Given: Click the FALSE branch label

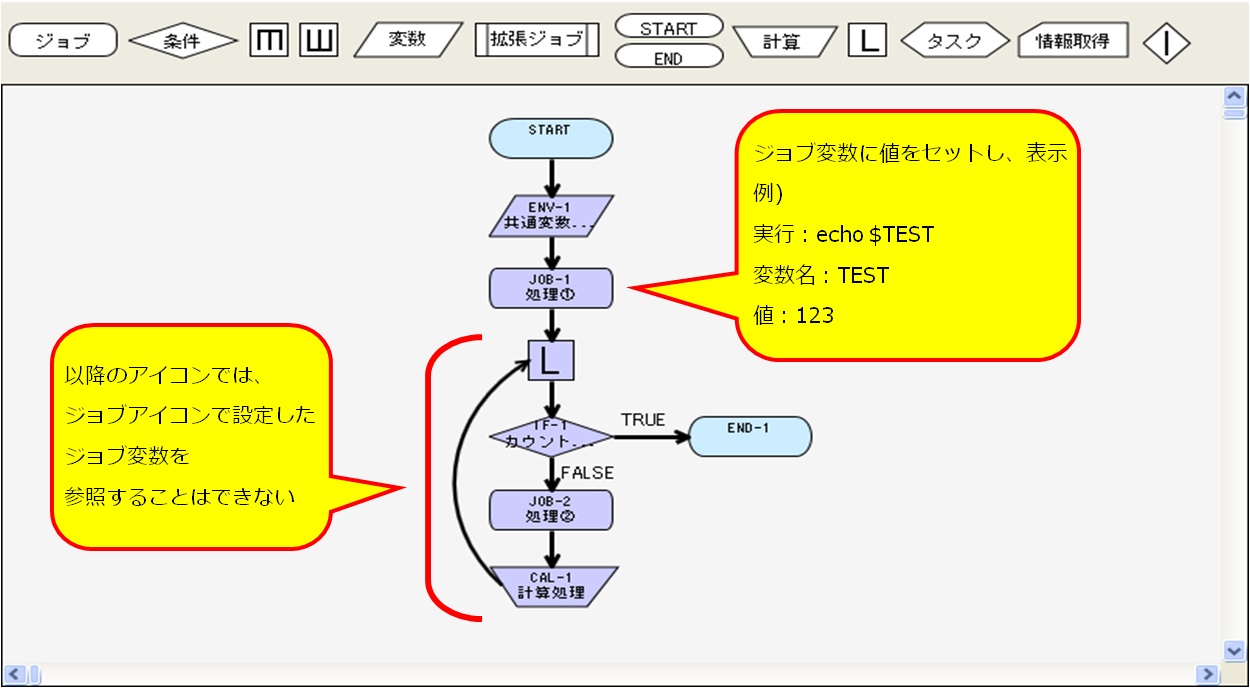Looking at the screenshot, I should pyautogui.click(x=587, y=473).
